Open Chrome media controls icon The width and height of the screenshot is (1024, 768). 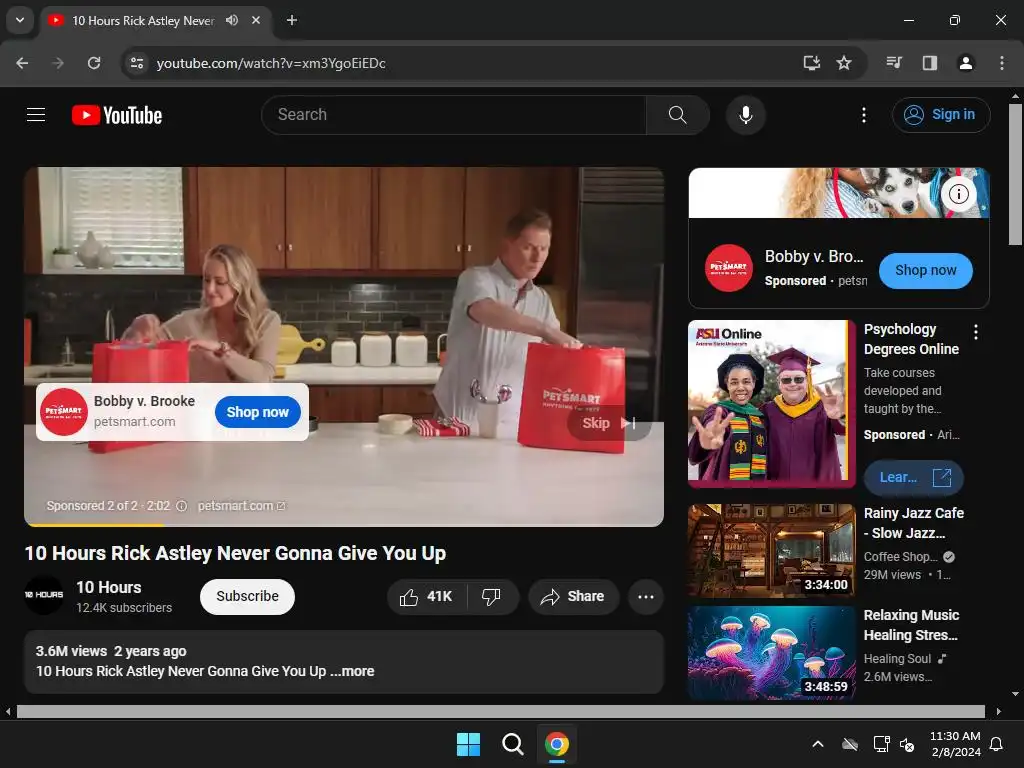click(x=894, y=63)
